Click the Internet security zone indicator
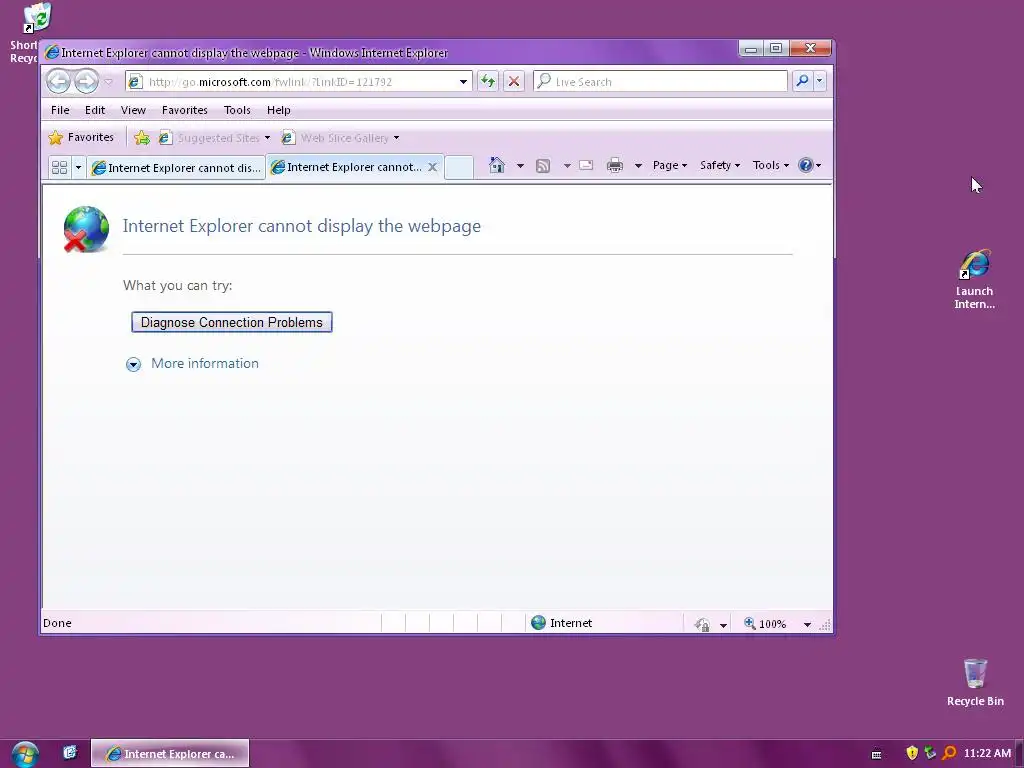The width and height of the screenshot is (1024, 768). [562, 623]
